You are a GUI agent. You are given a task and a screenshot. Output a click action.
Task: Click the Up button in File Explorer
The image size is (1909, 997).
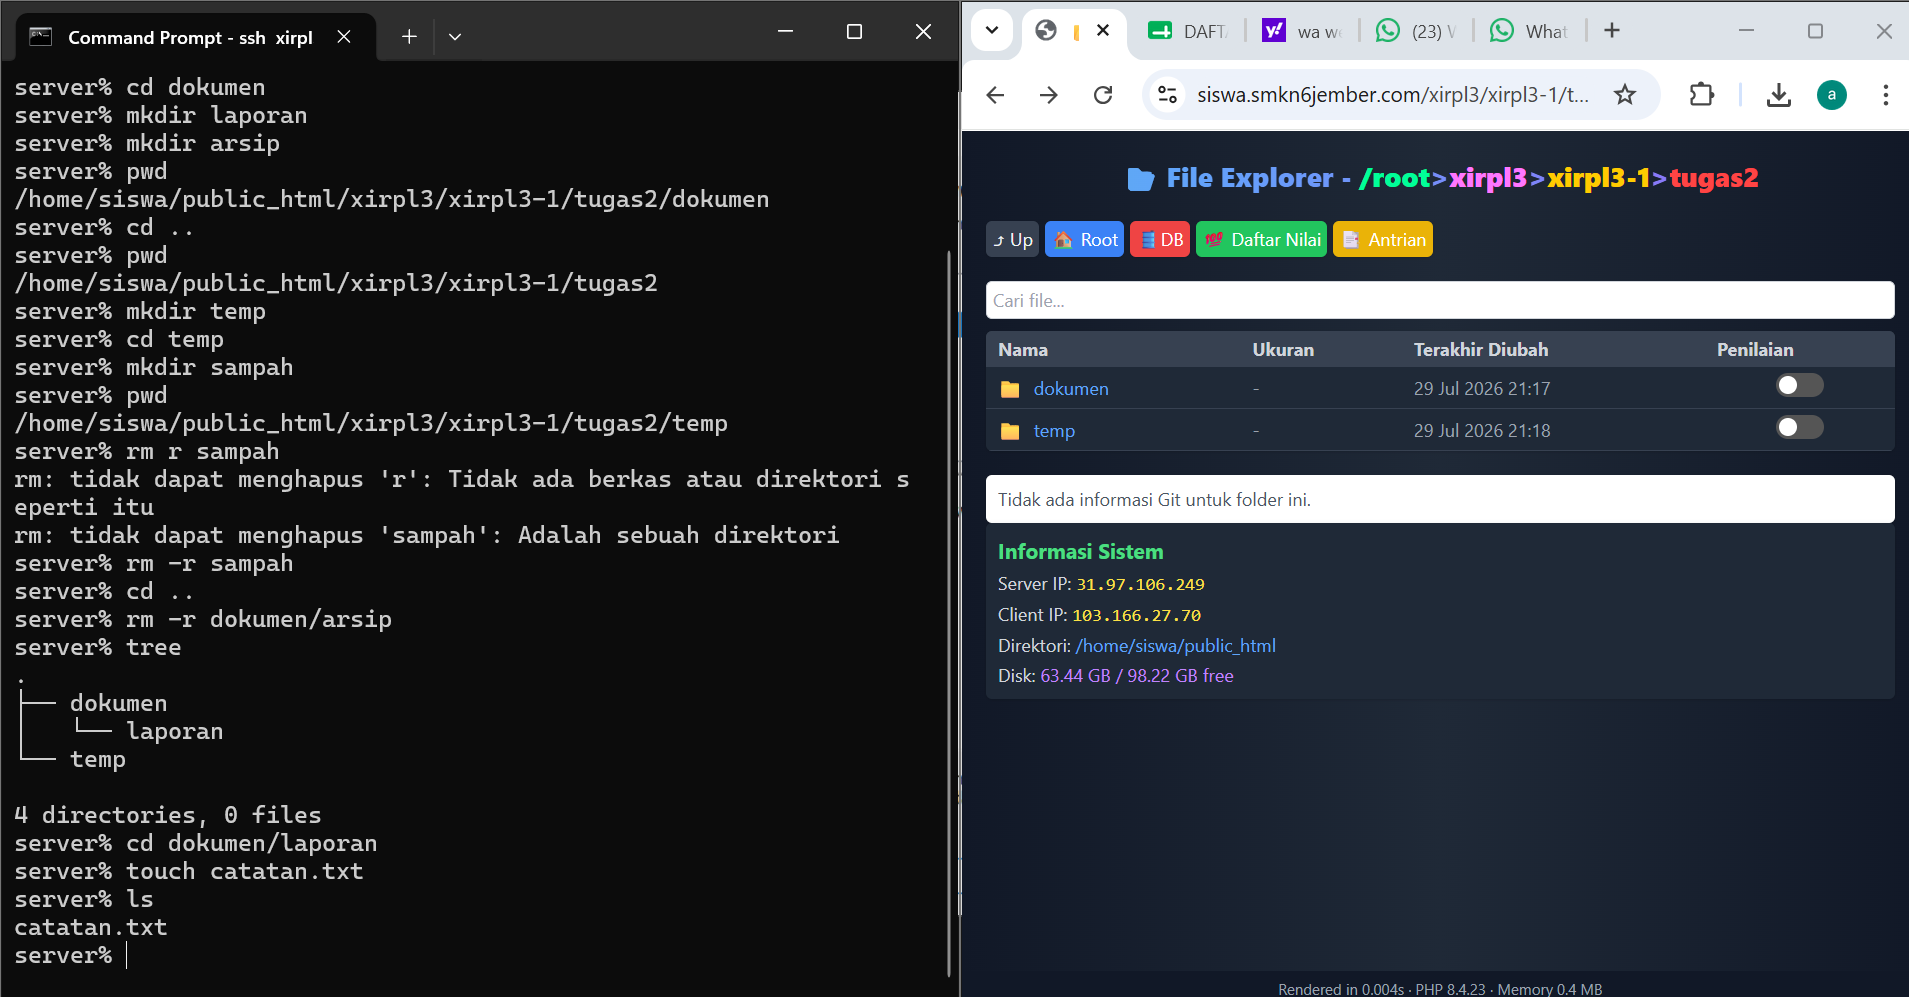(x=1013, y=240)
